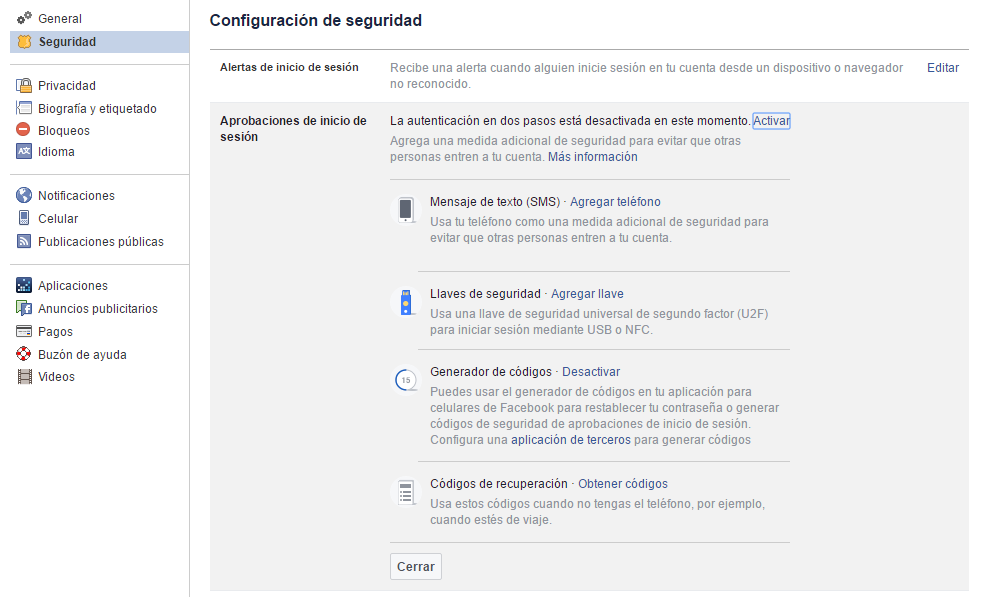Open Anuncios publicitarios settings
This screenshot has width=983, height=597.
point(100,309)
